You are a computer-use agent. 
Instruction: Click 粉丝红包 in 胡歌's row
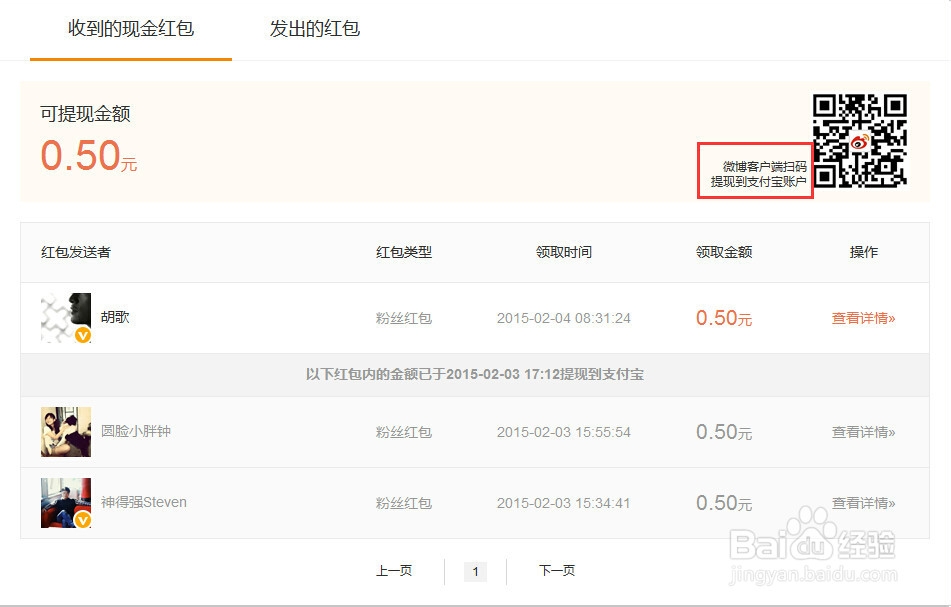pyautogui.click(x=404, y=318)
